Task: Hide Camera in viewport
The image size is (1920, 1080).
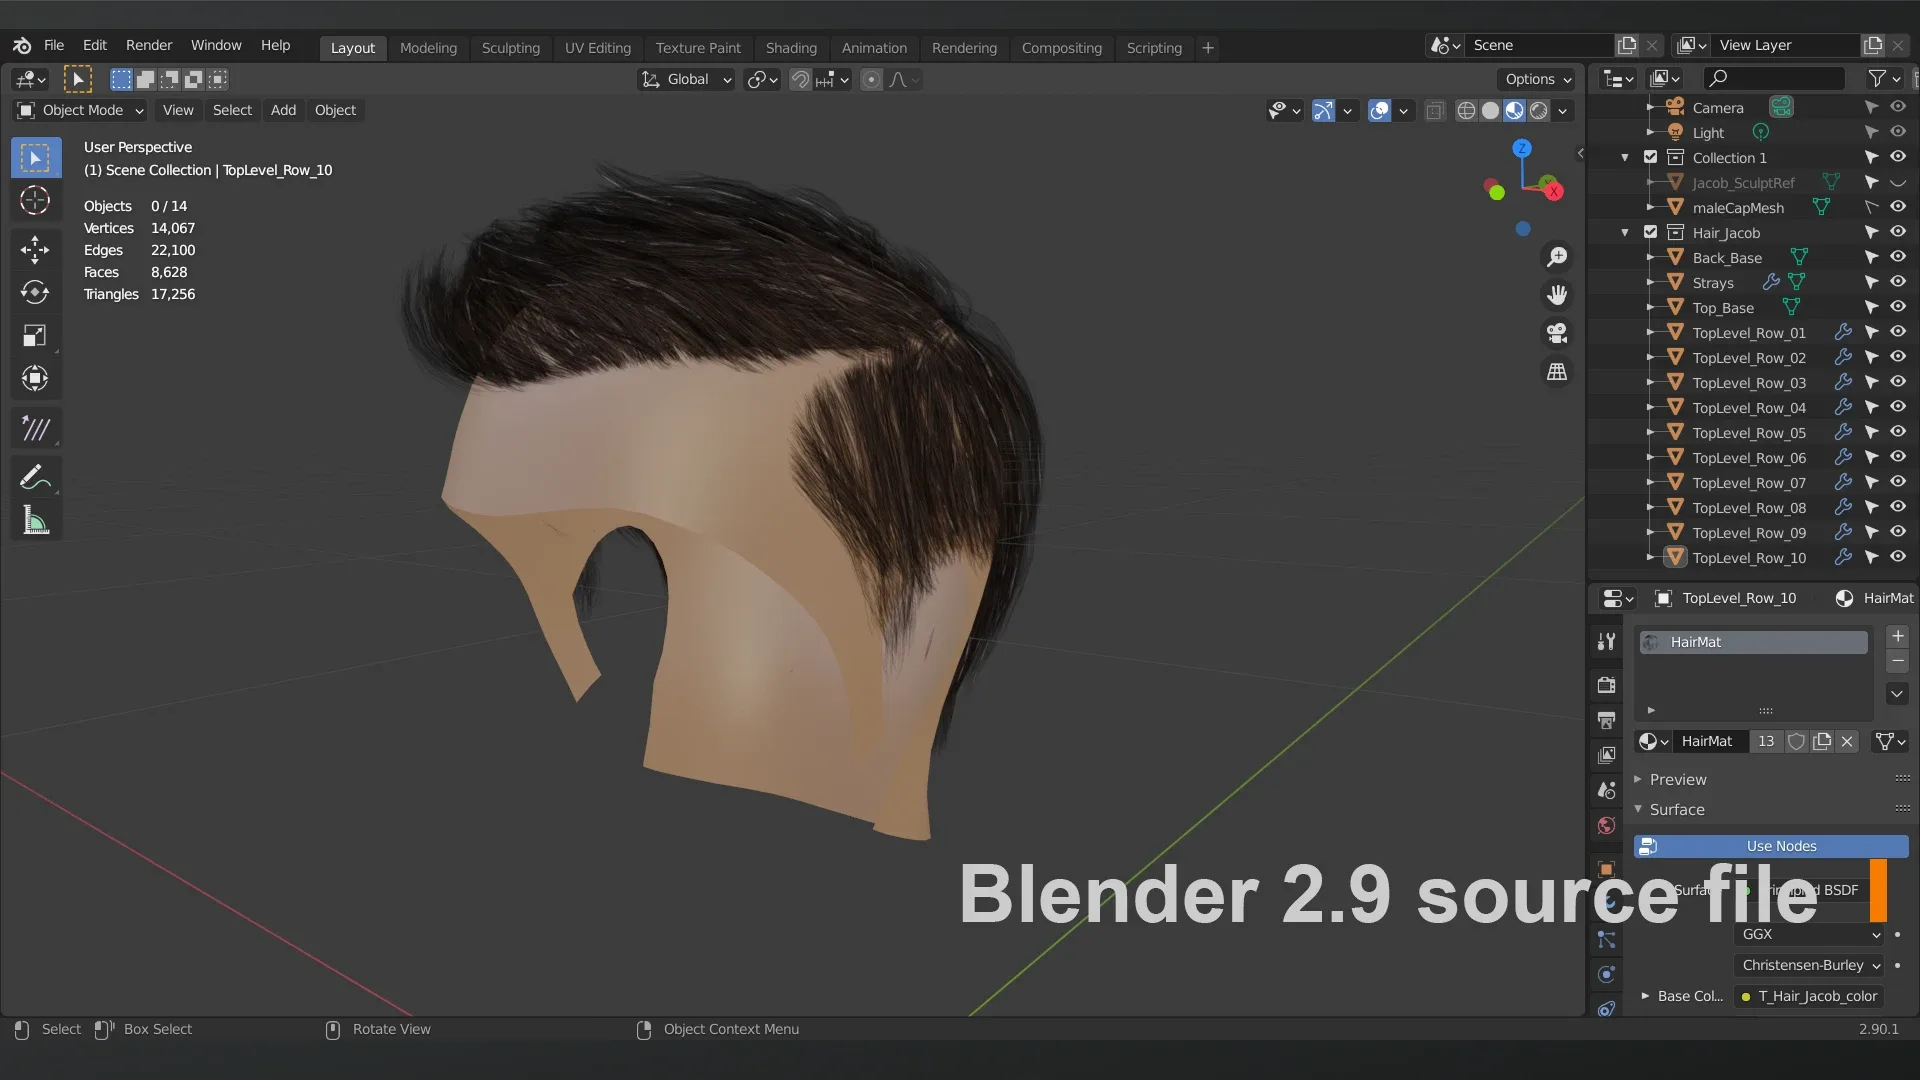Action: (x=1897, y=107)
